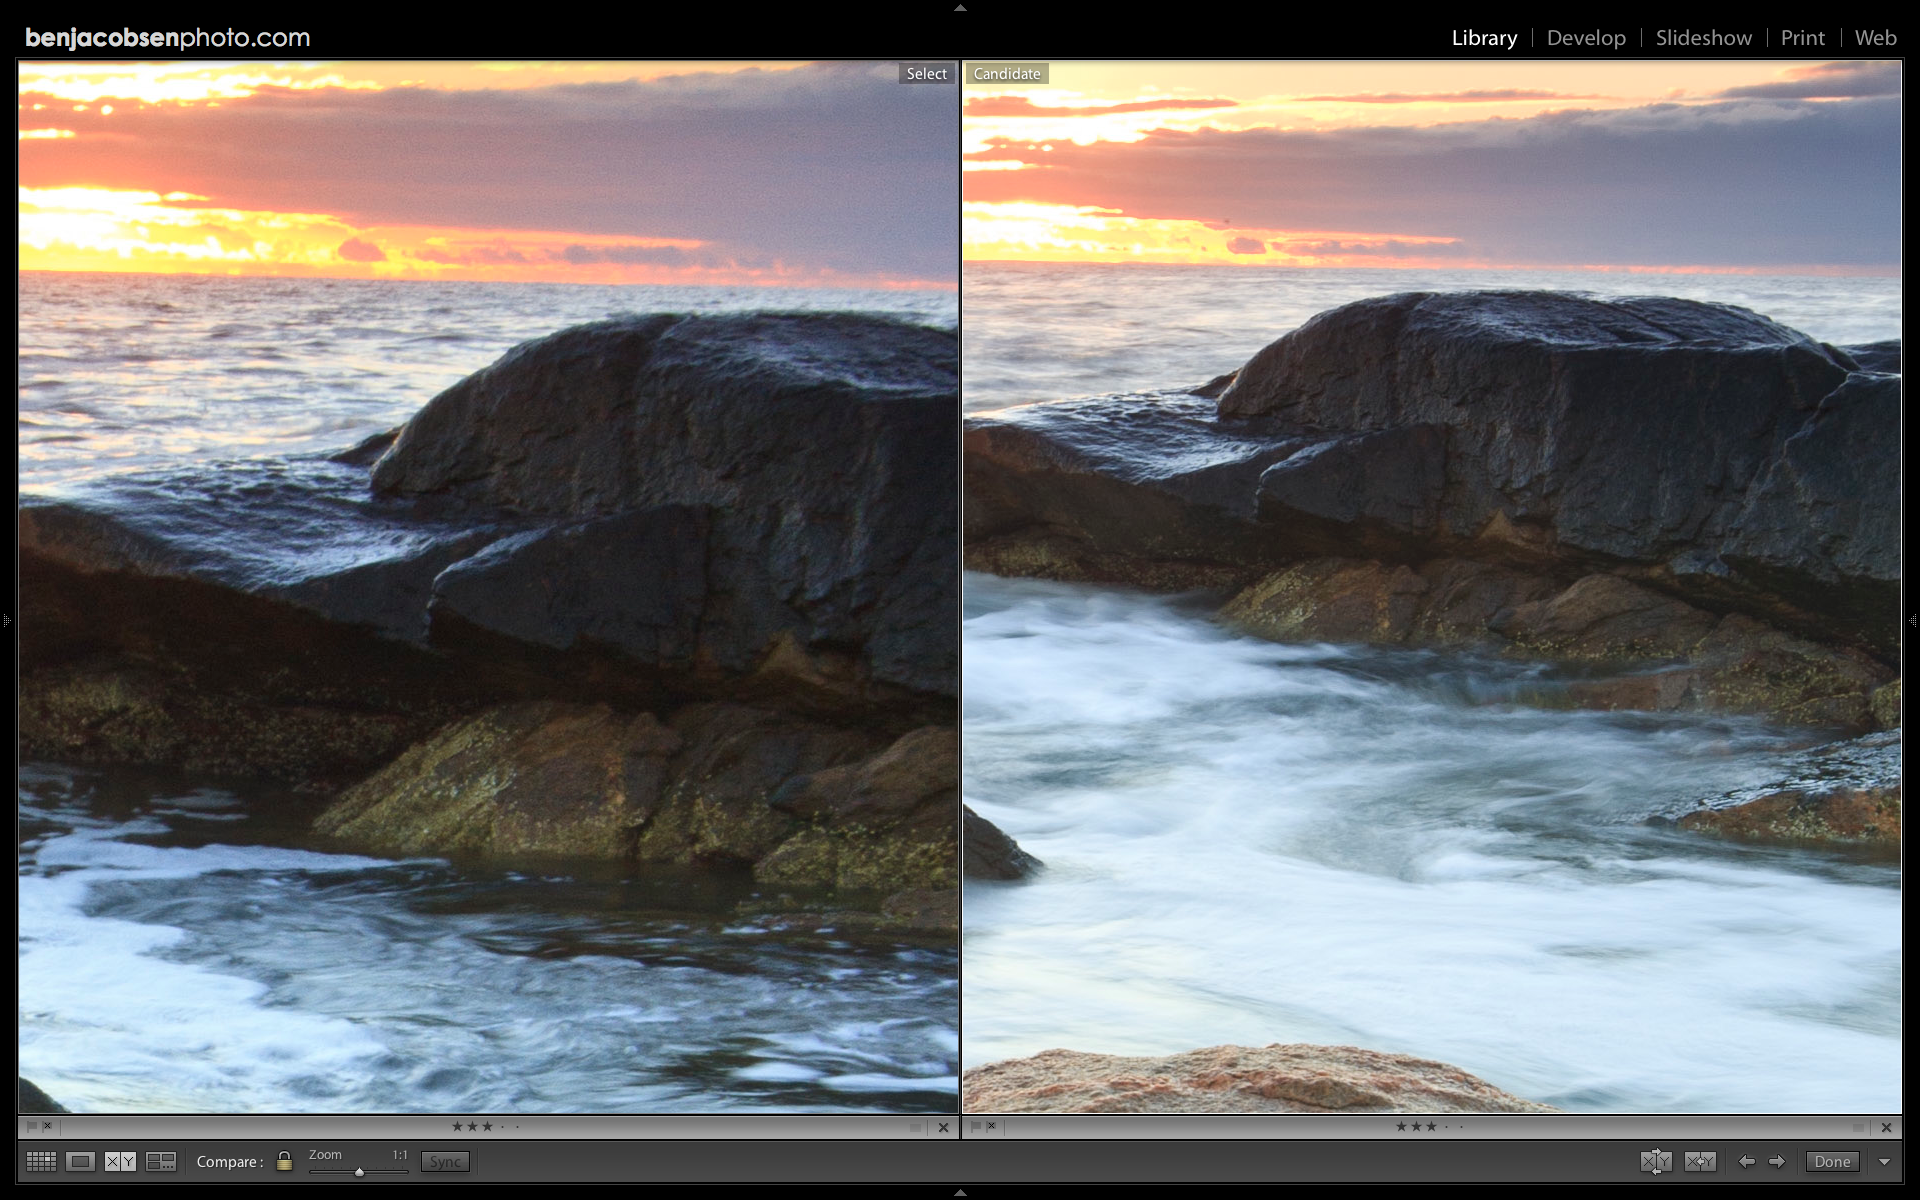The image size is (1920, 1200).
Task: Switch to Loupe view
Action: (x=80, y=1161)
